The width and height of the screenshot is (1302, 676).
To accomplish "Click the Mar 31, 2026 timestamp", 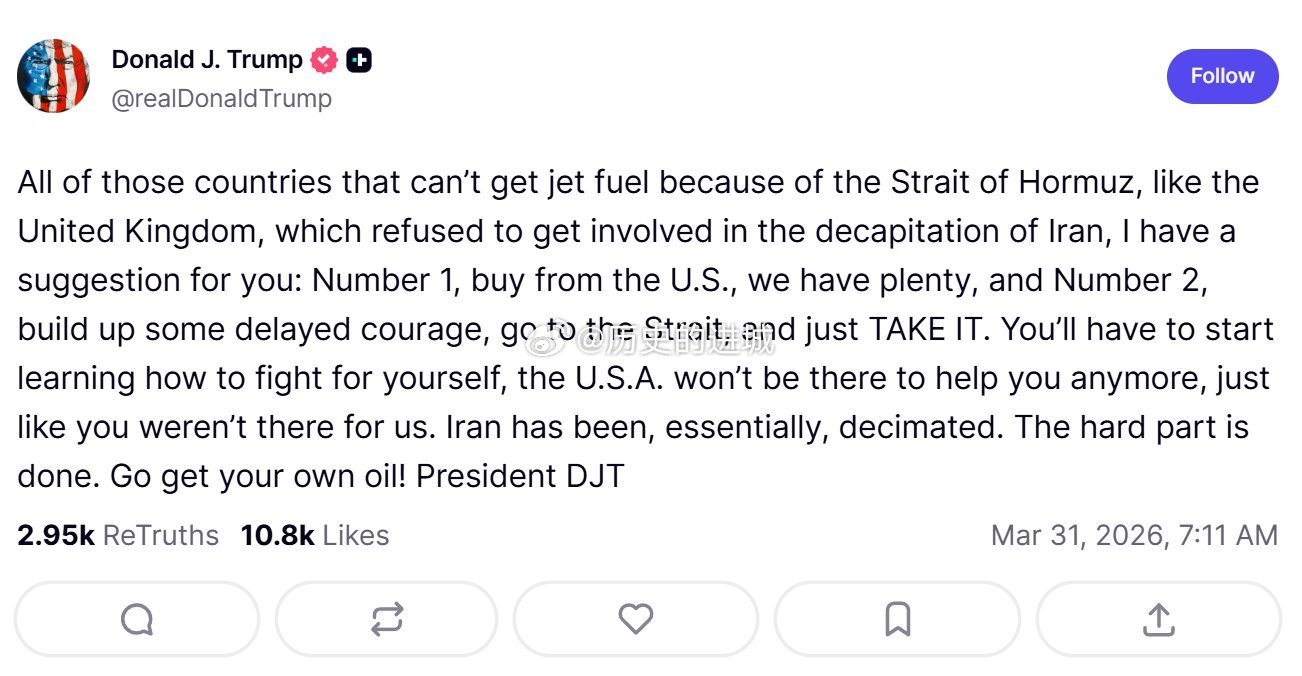I will [1134, 536].
